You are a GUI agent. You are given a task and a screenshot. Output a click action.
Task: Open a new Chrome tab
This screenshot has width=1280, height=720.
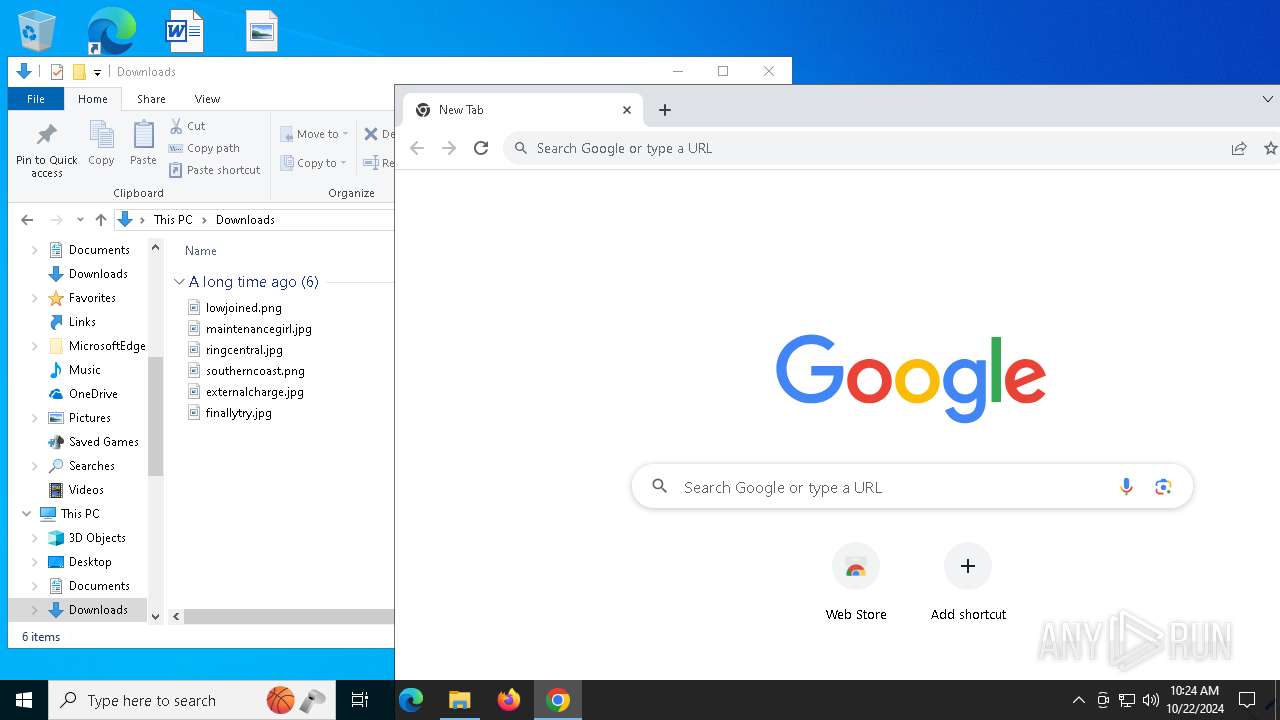tap(665, 110)
